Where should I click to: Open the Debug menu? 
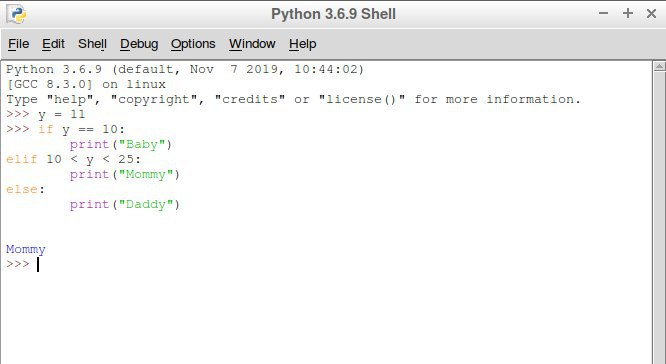(139, 44)
